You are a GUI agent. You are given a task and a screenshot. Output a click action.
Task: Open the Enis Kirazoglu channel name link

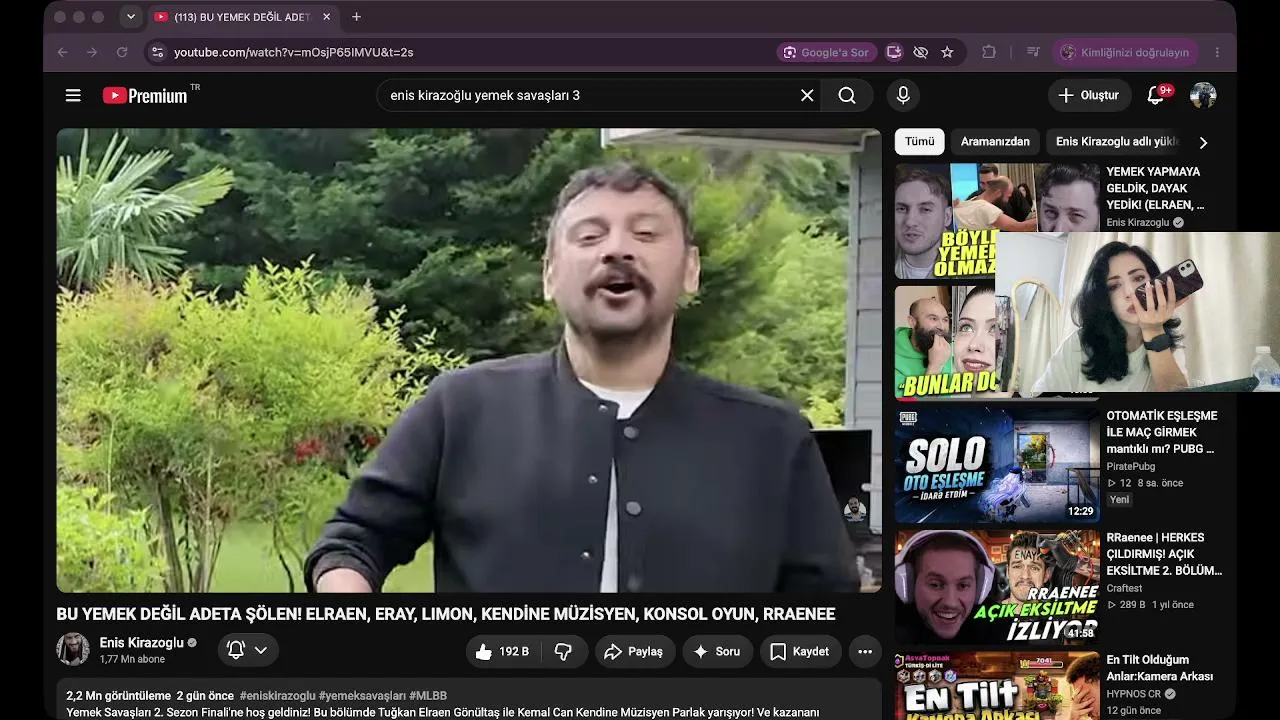pyautogui.click(x=142, y=643)
